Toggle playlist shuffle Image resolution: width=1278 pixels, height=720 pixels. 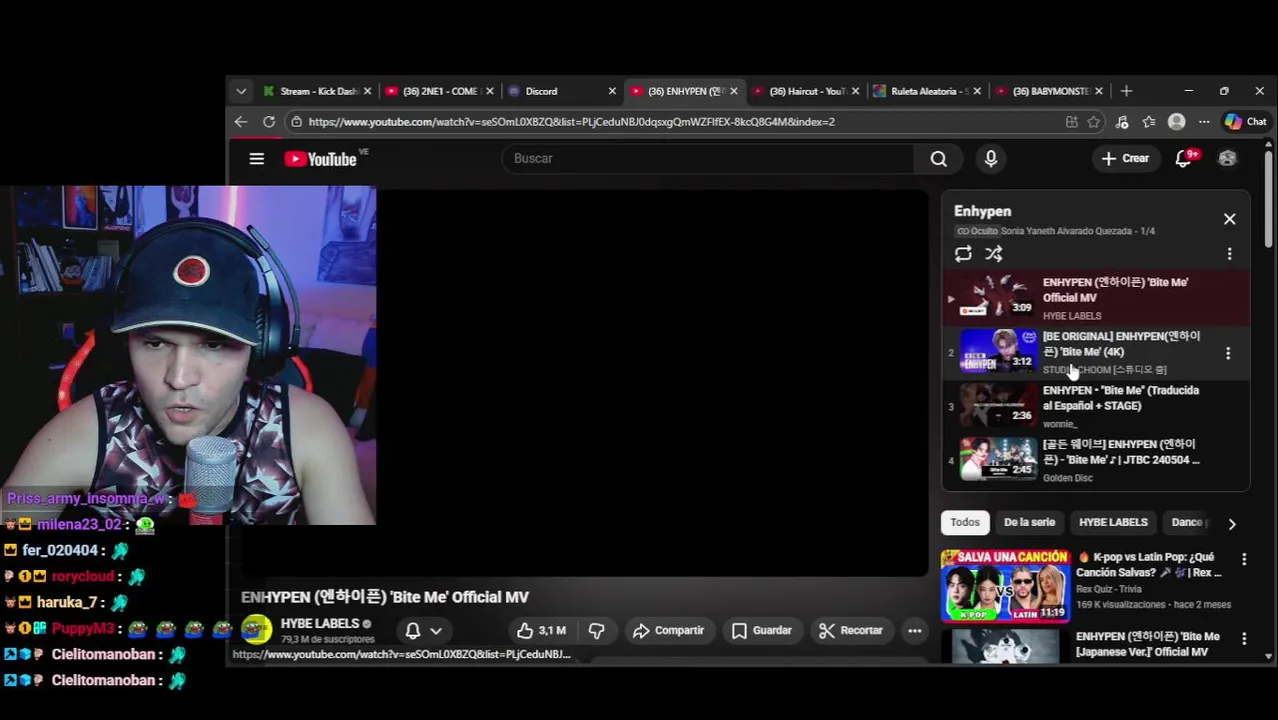click(x=993, y=254)
